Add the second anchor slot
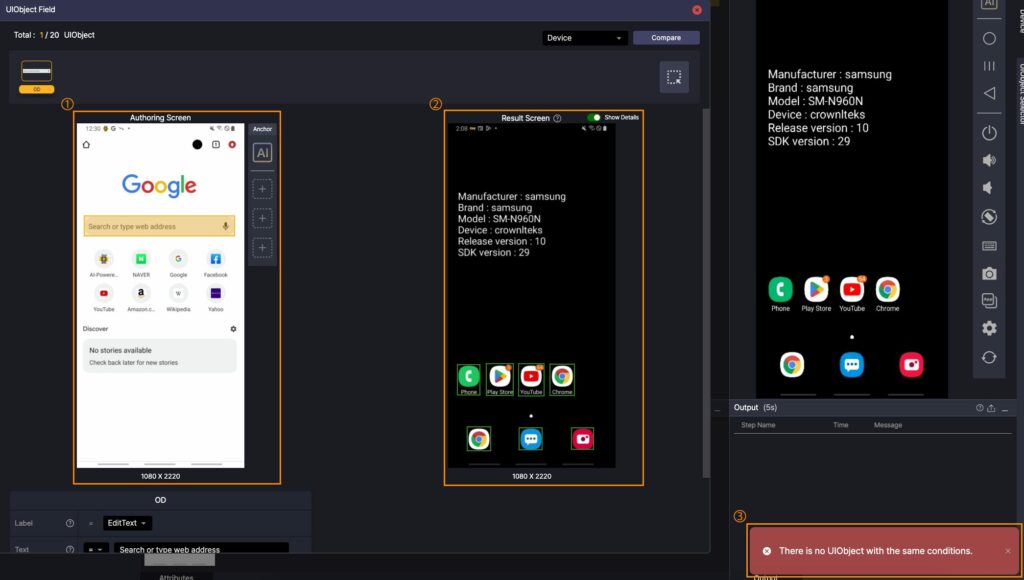 point(263,218)
